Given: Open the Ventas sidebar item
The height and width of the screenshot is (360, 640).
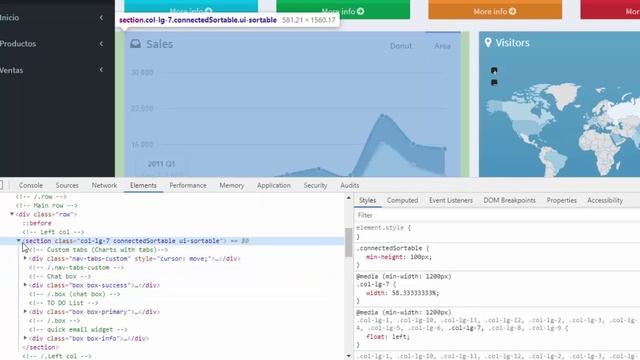Looking at the screenshot, I should coord(11,70).
